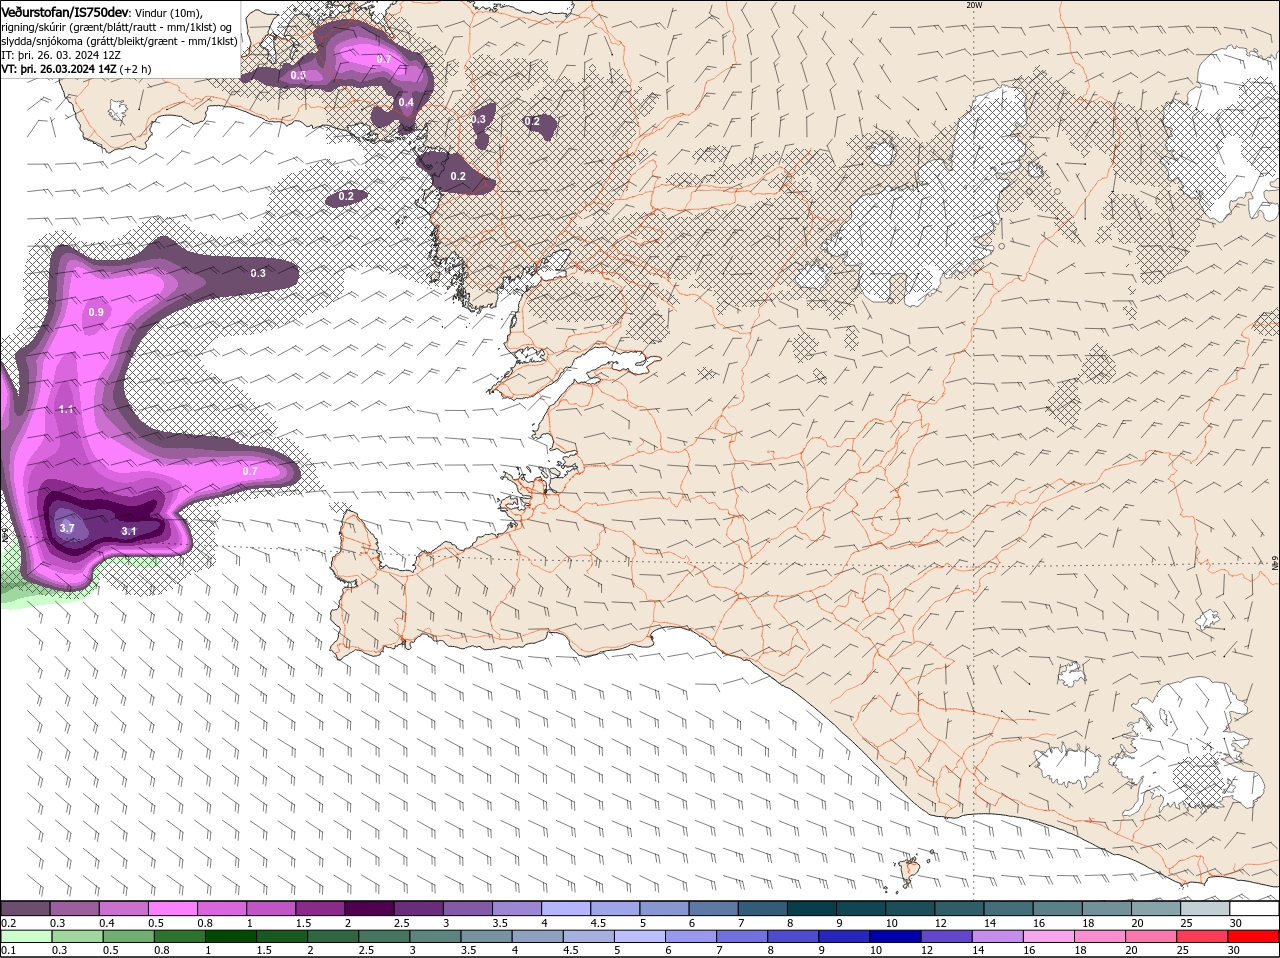Pick the lower legend swatch labeled 25

click(1204, 937)
